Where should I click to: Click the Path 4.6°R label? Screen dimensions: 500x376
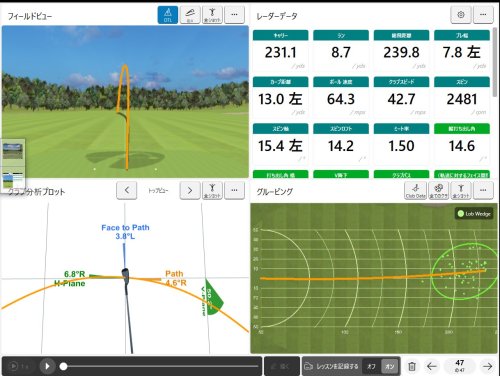tap(176, 278)
